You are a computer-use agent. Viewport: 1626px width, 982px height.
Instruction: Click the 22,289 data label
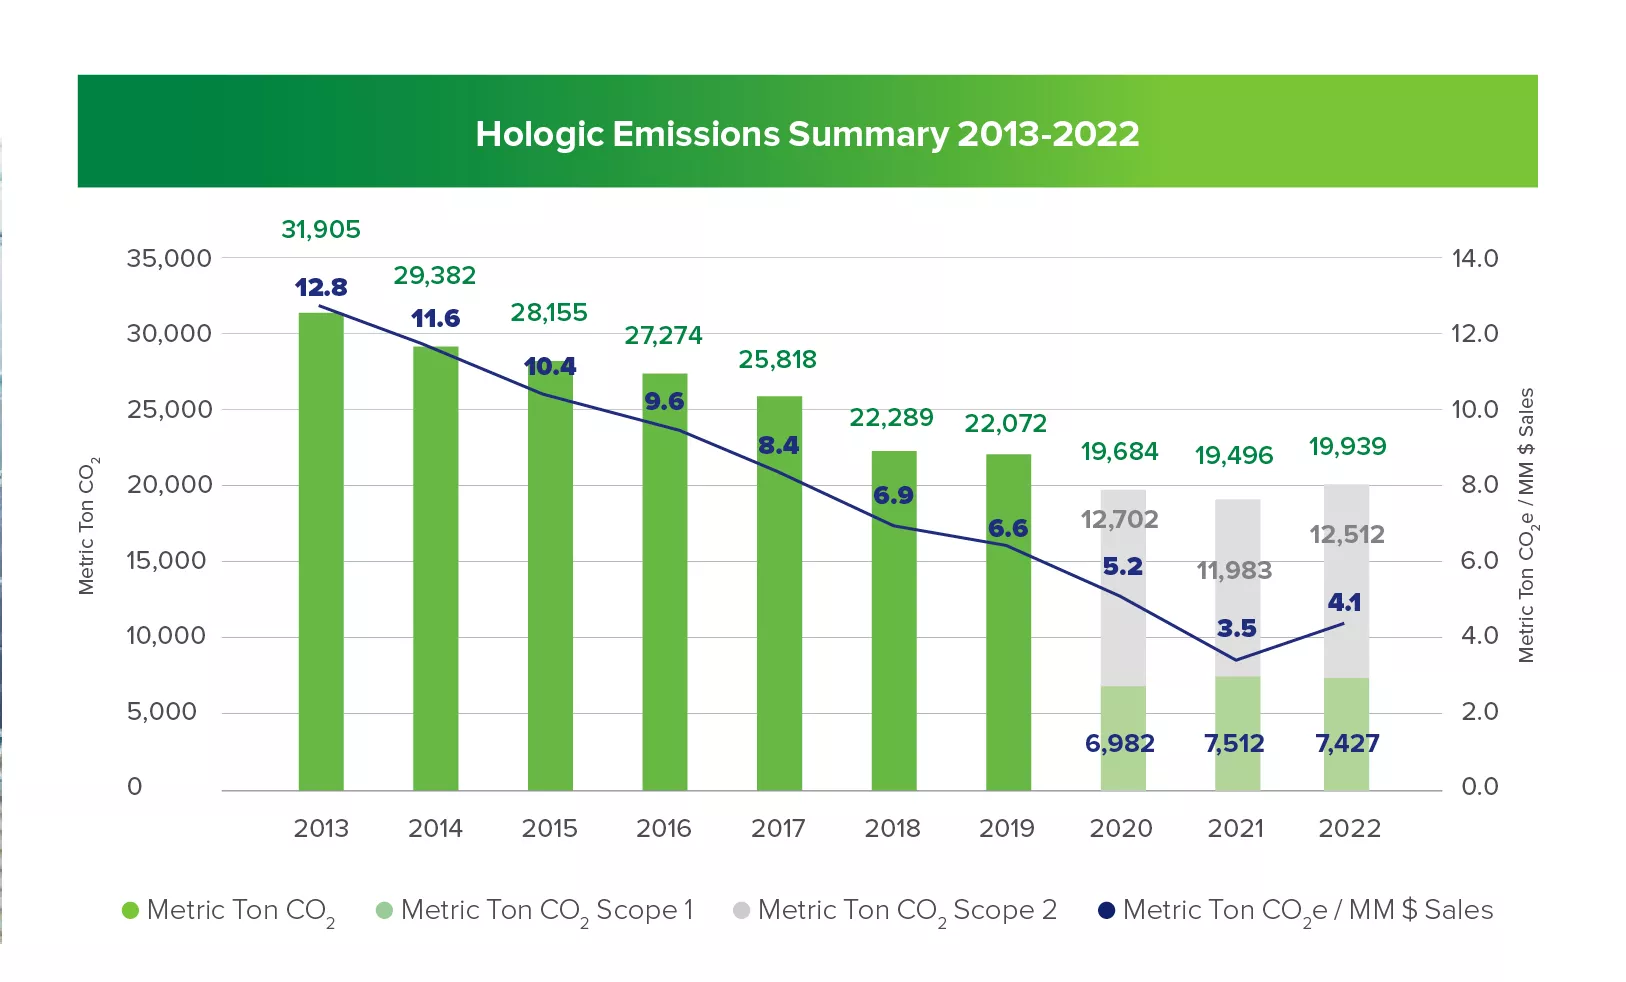pyautogui.click(x=892, y=418)
